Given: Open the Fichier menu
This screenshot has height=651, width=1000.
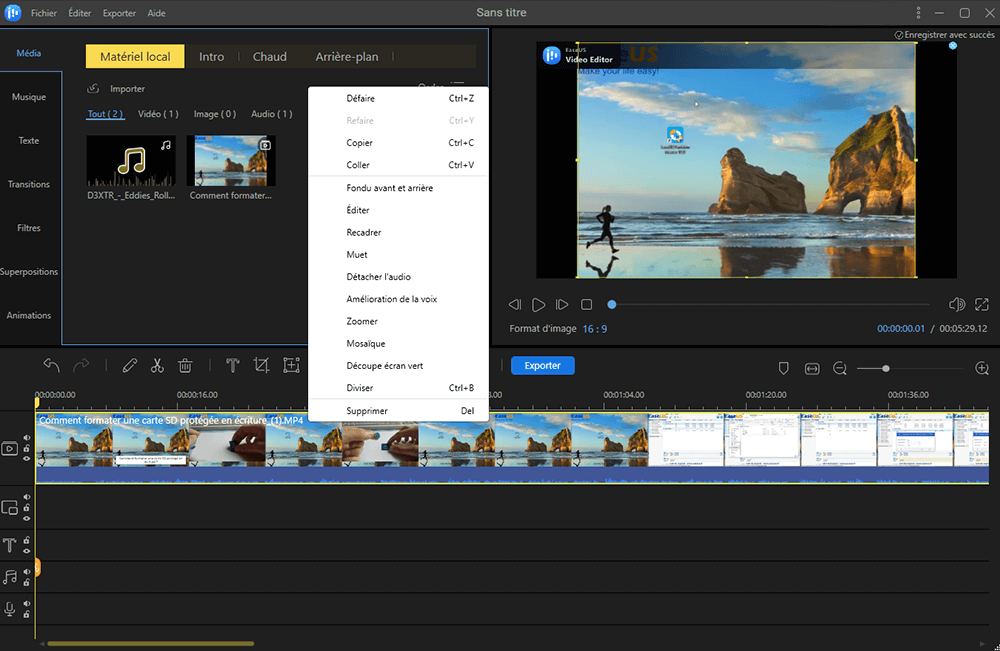Looking at the screenshot, I should click(44, 13).
